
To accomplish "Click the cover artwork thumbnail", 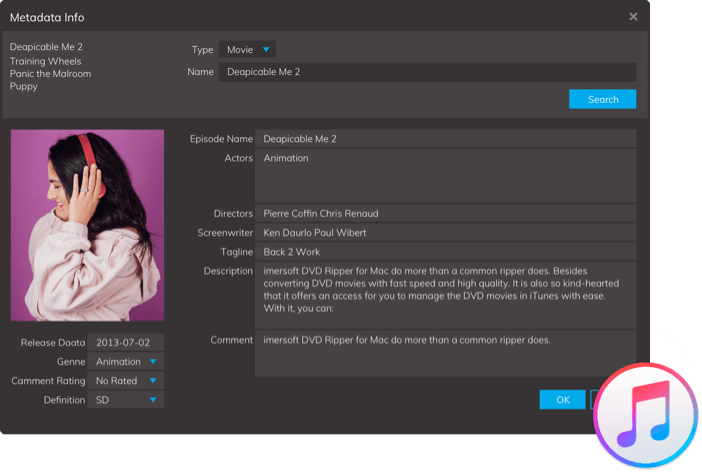I will tap(87, 225).
